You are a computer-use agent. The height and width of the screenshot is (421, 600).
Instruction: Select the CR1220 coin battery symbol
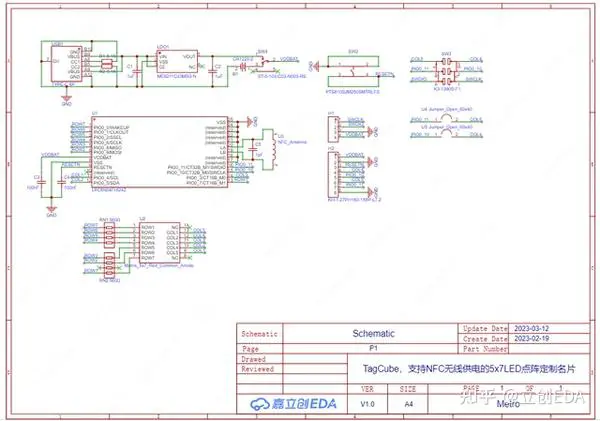[243, 67]
